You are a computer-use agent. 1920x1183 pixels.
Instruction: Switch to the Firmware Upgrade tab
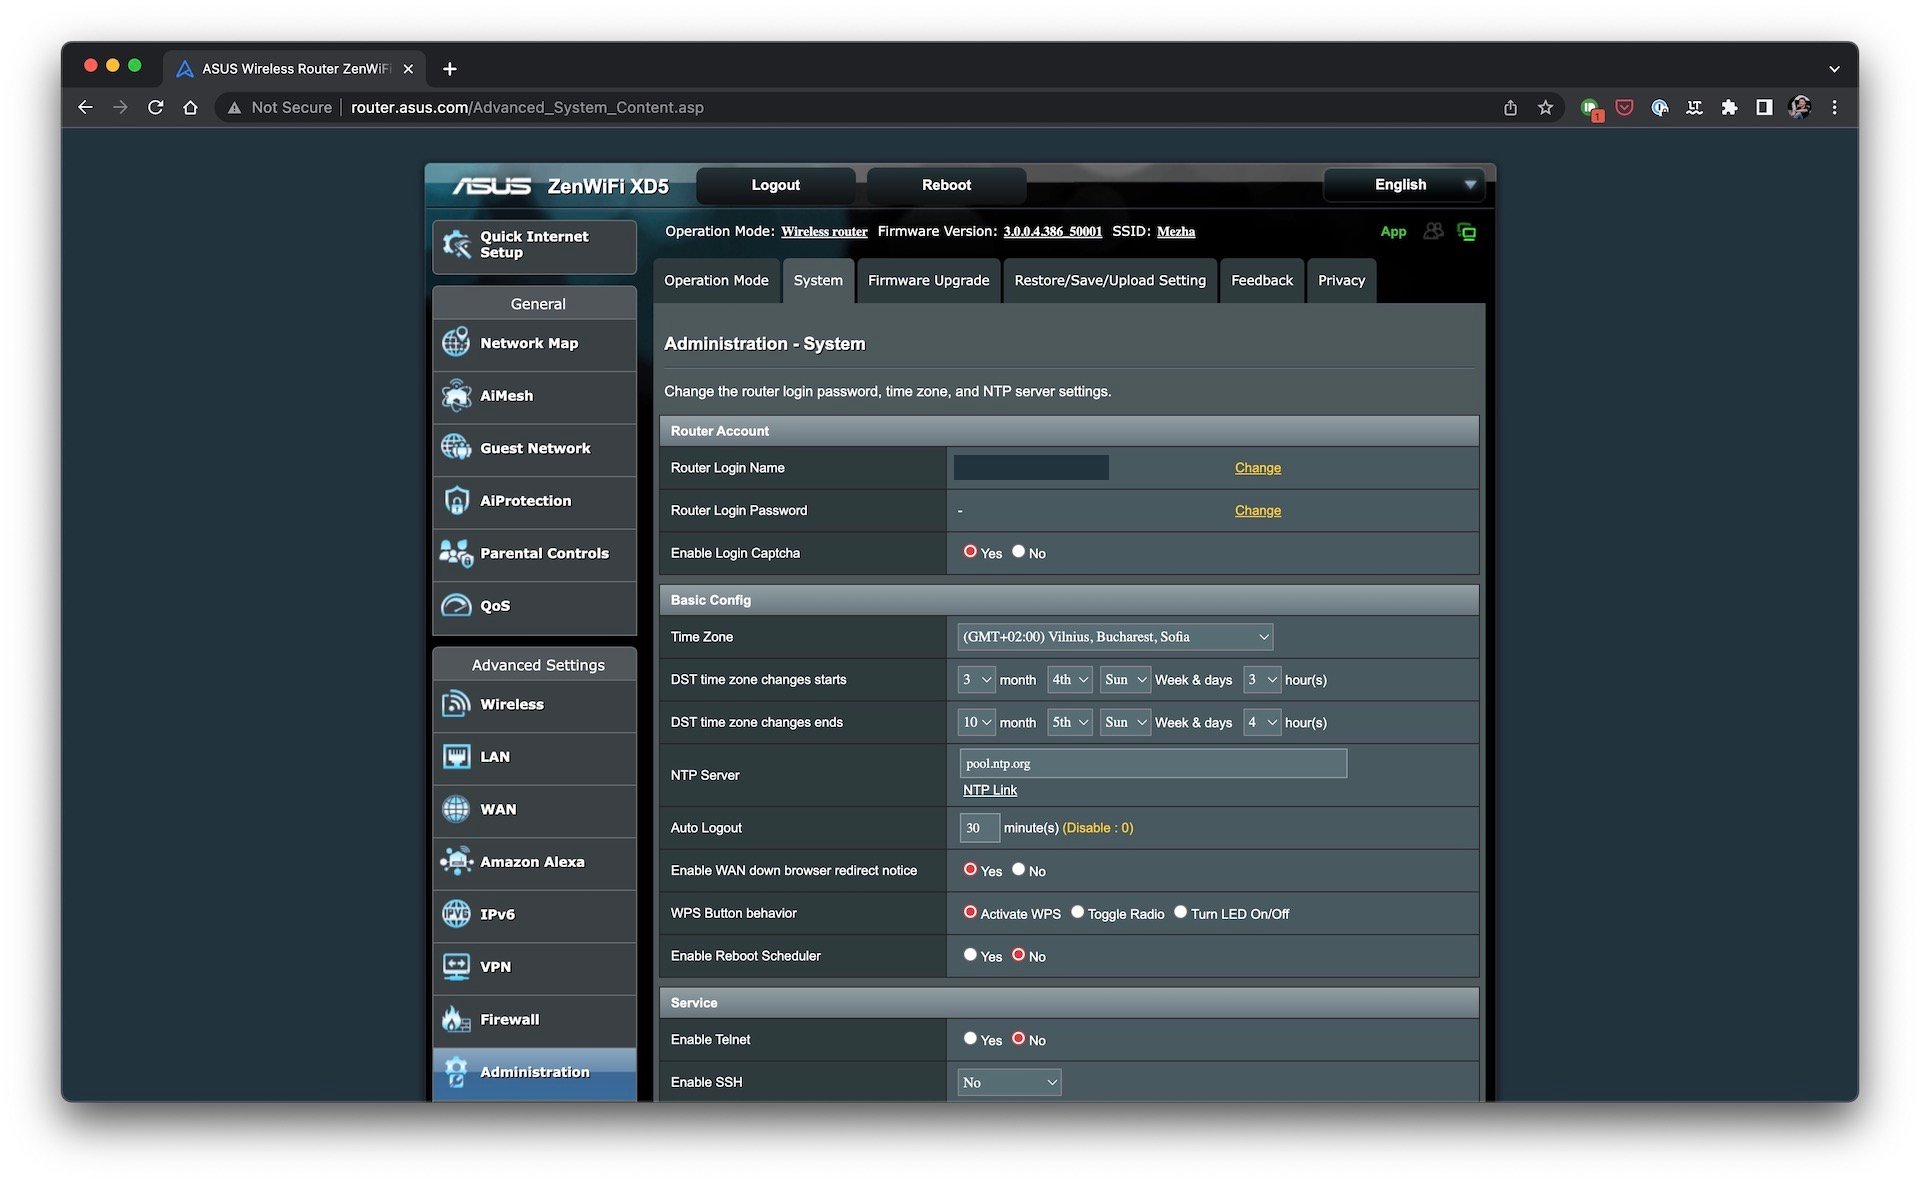[x=928, y=280]
